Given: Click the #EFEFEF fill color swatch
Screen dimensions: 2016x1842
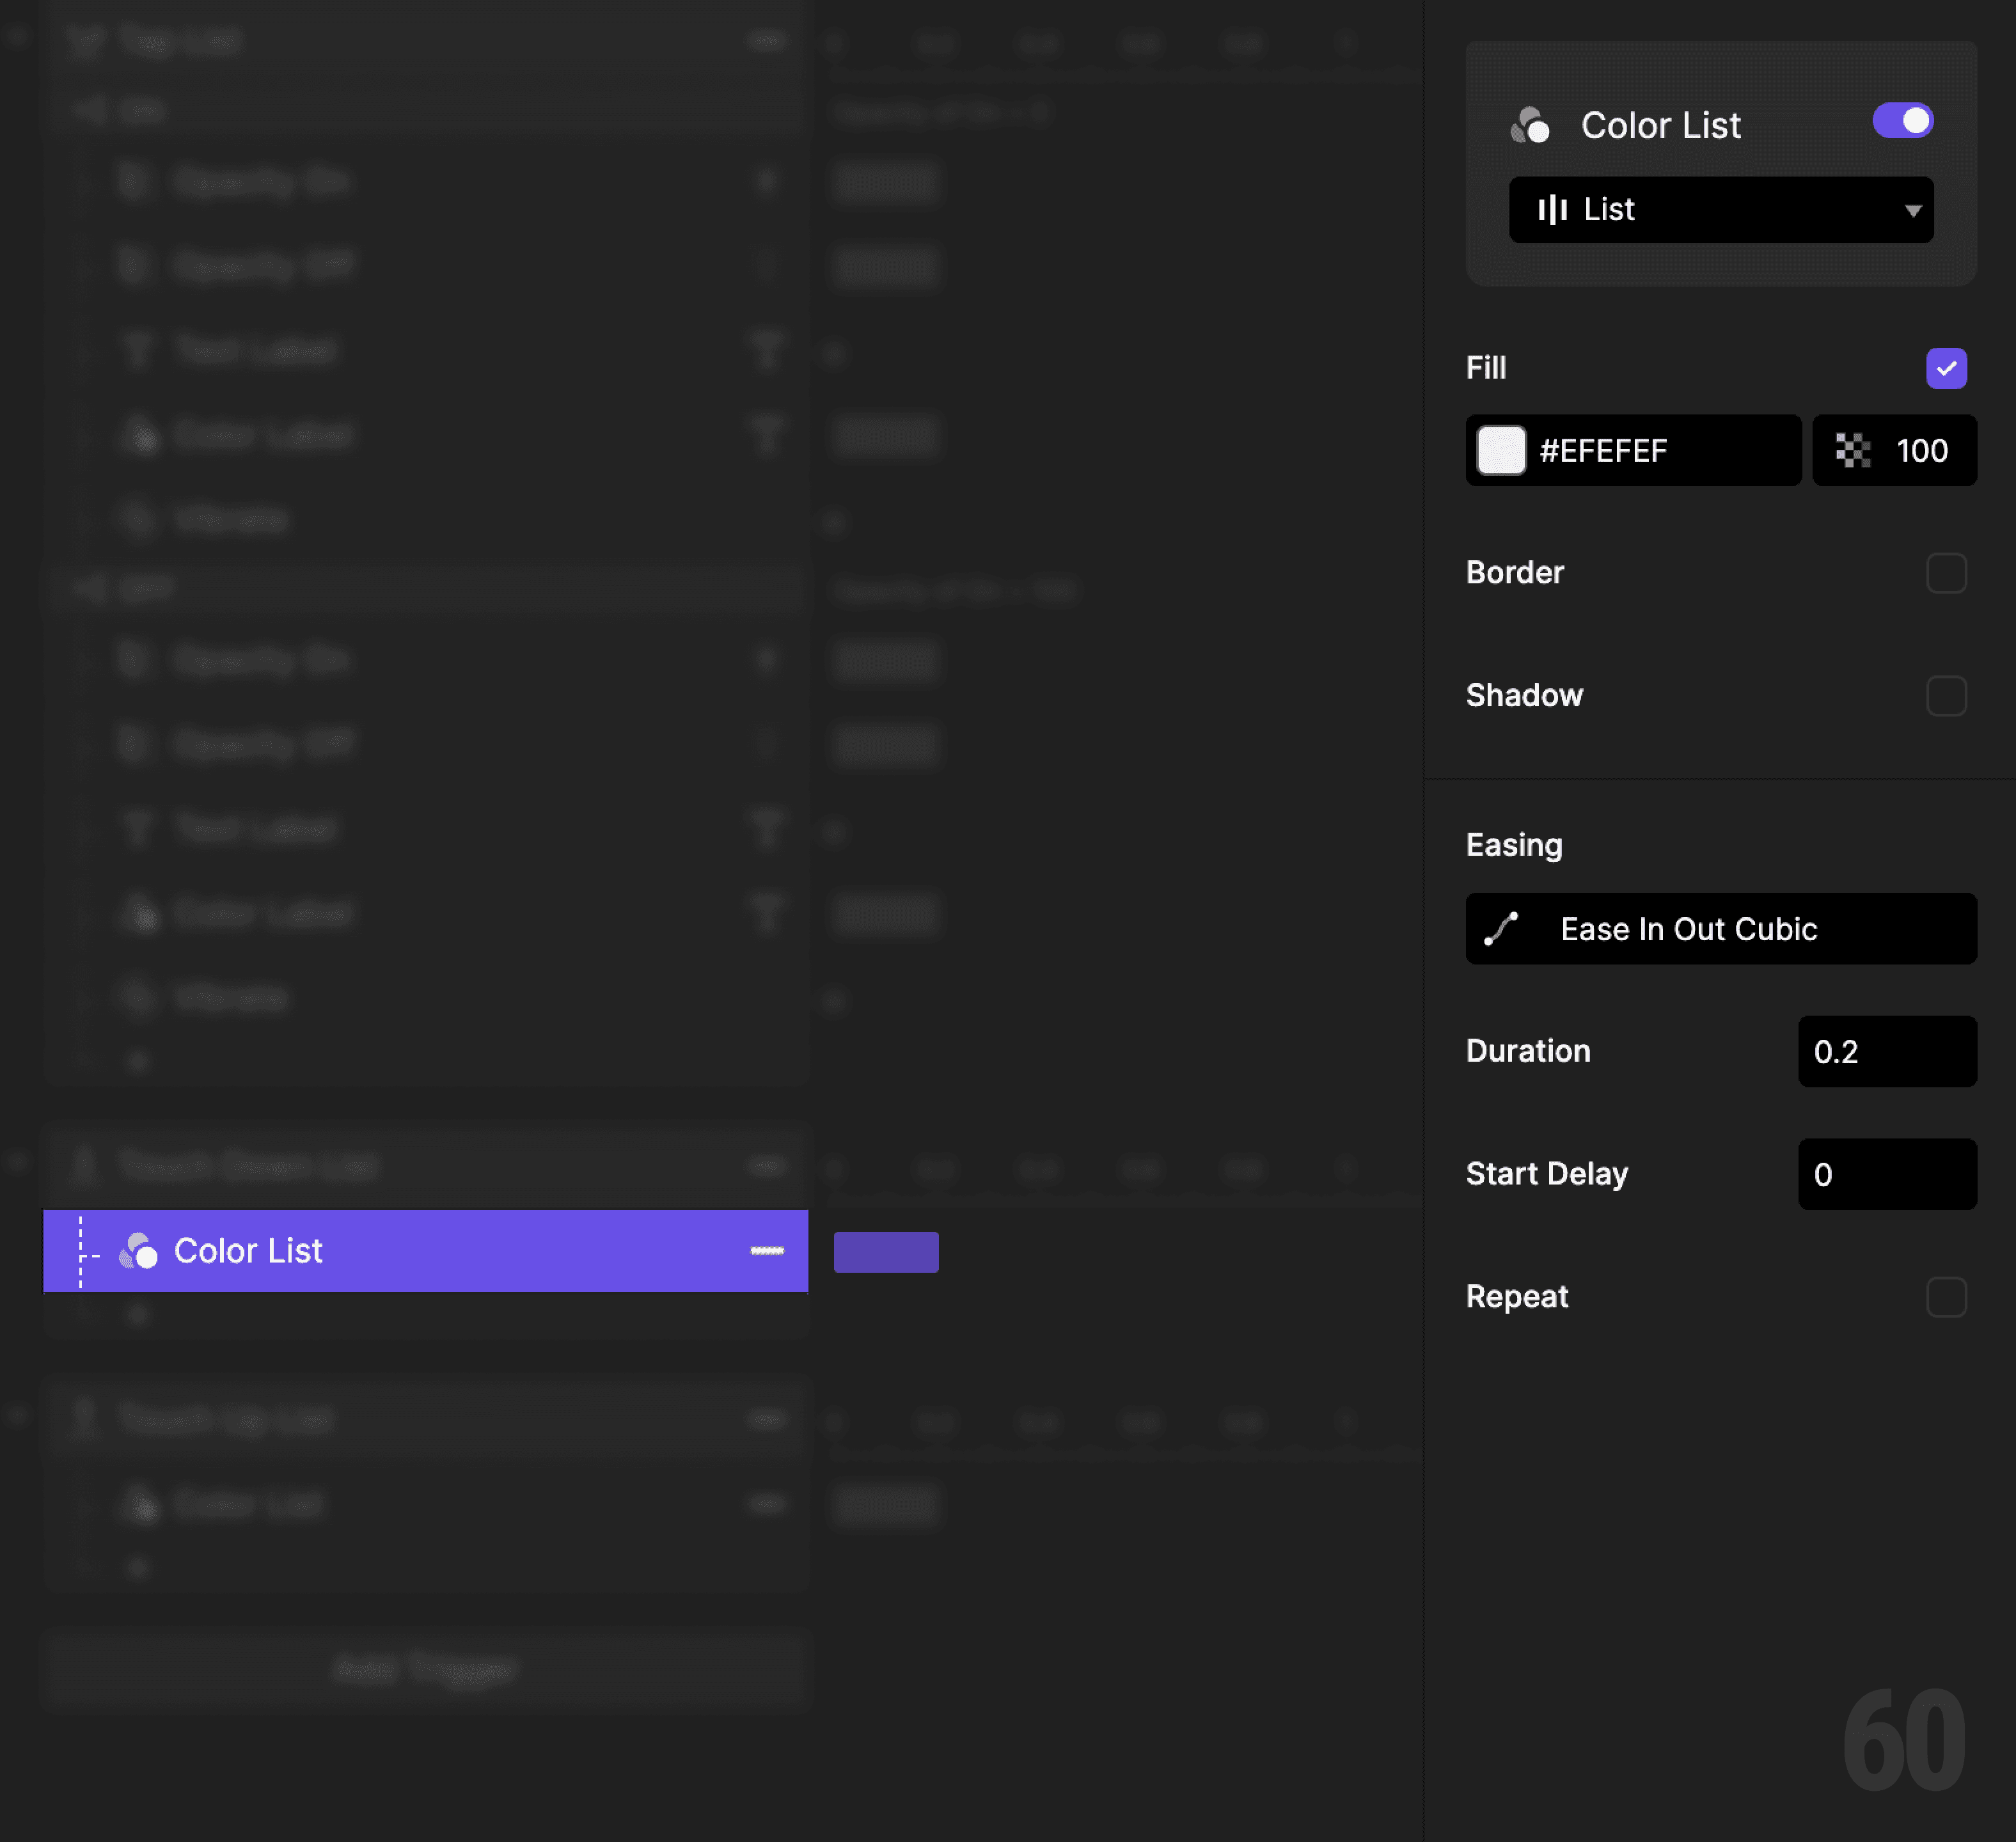Looking at the screenshot, I should [1500, 451].
